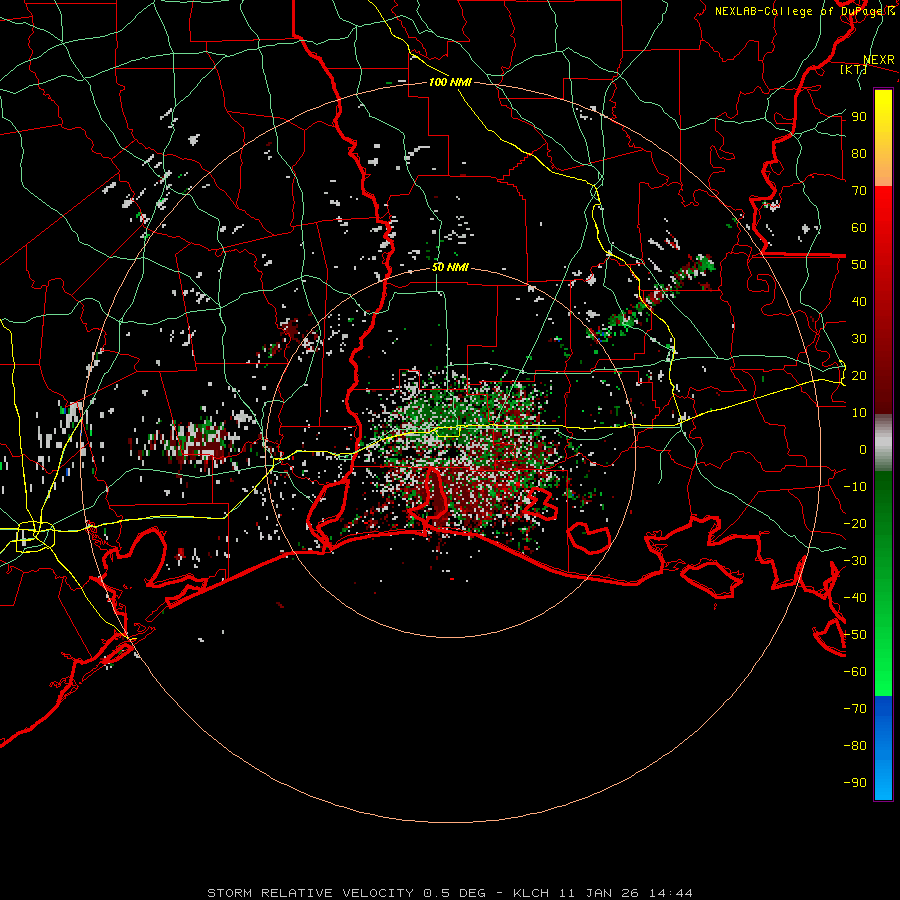Image resolution: width=900 pixels, height=900 pixels.
Task: Select the -20 value on velocity scale
Action: [855, 524]
